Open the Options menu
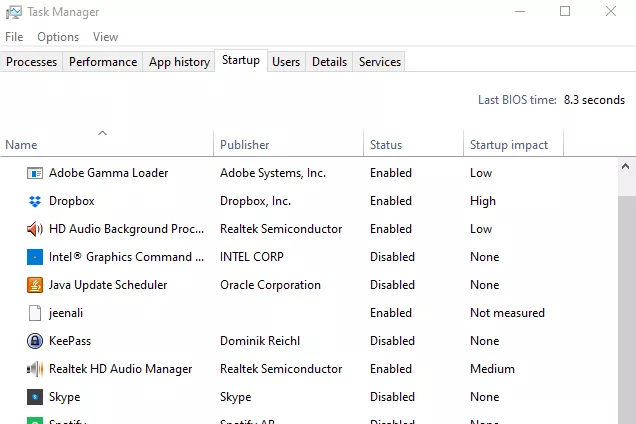This screenshot has height=424, width=636. click(x=58, y=37)
